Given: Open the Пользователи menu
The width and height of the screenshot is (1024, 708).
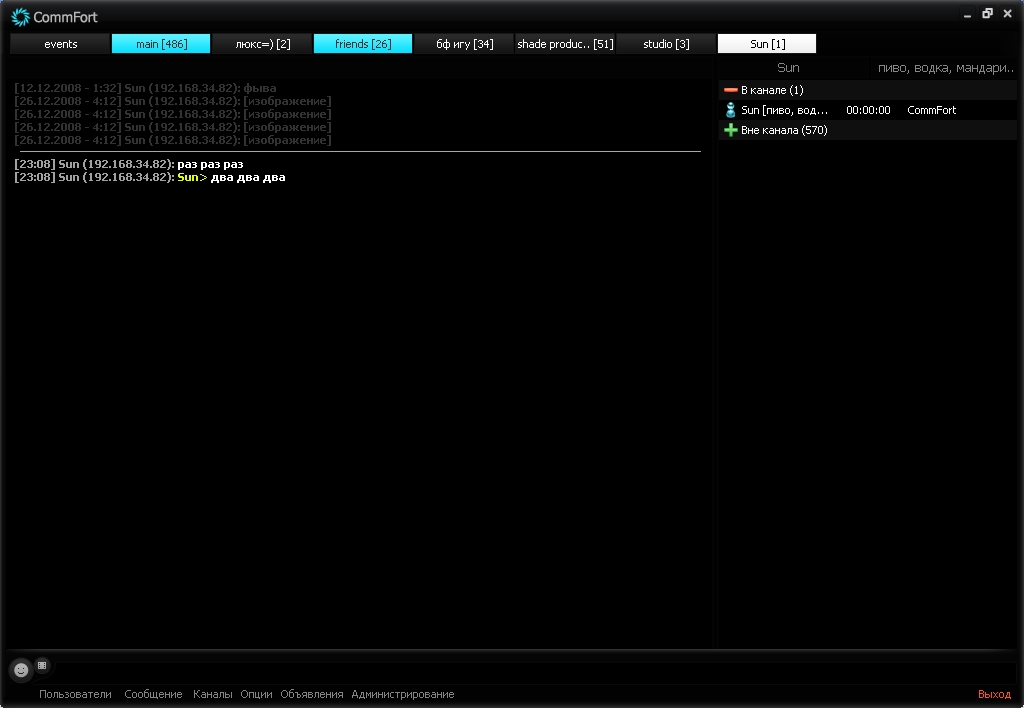Looking at the screenshot, I should pyautogui.click(x=75, y=694).
